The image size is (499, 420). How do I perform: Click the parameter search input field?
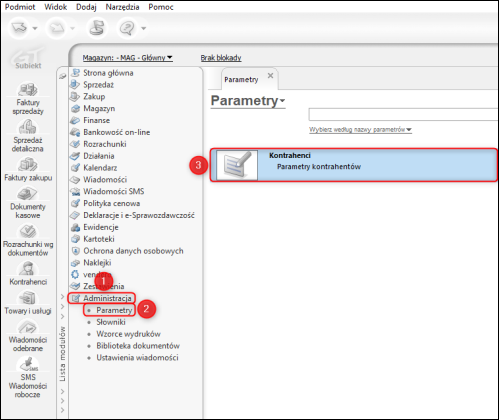[x=403, y=114]
